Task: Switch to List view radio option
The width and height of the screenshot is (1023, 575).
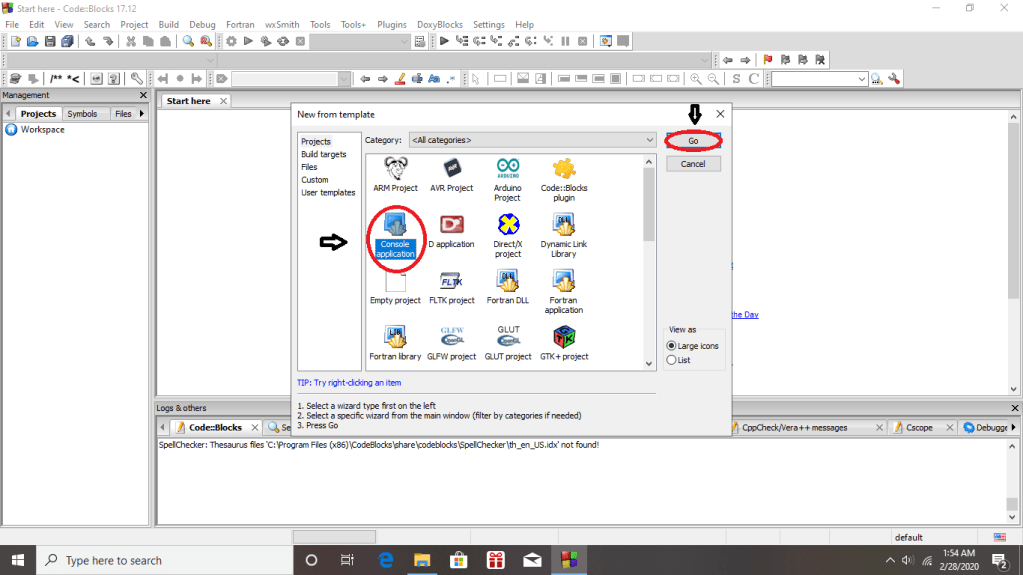Action: [x=672, y=360]
